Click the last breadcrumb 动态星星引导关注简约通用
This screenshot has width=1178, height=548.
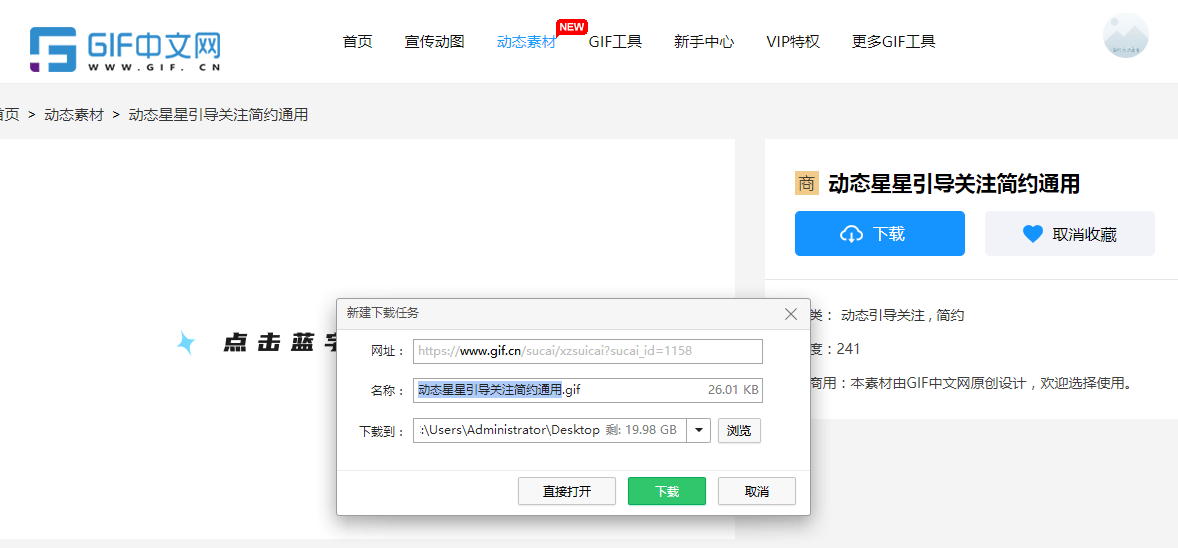pos(218,115)
